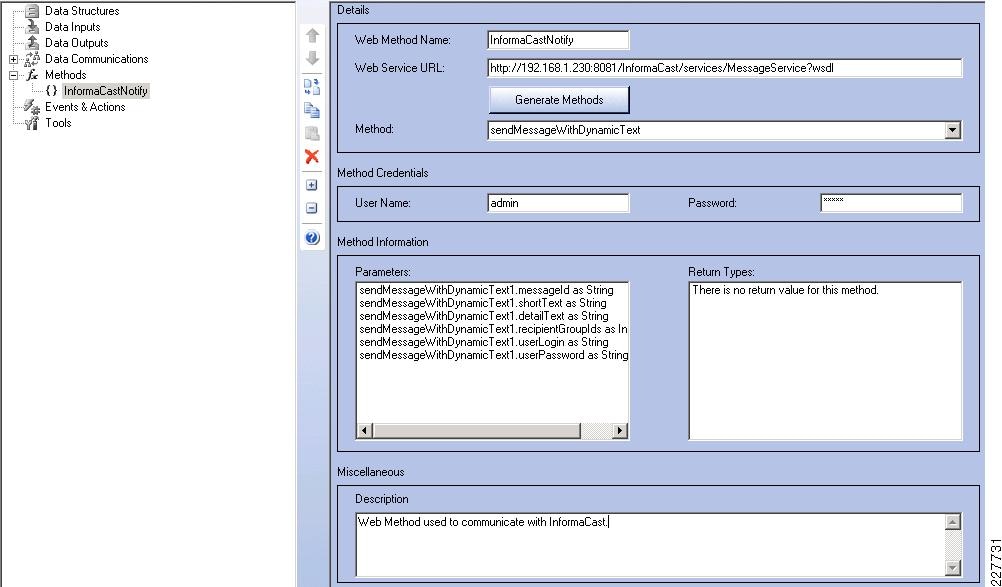Click the Tools icon in tree

pyautogui.click(x=32, y=123)
